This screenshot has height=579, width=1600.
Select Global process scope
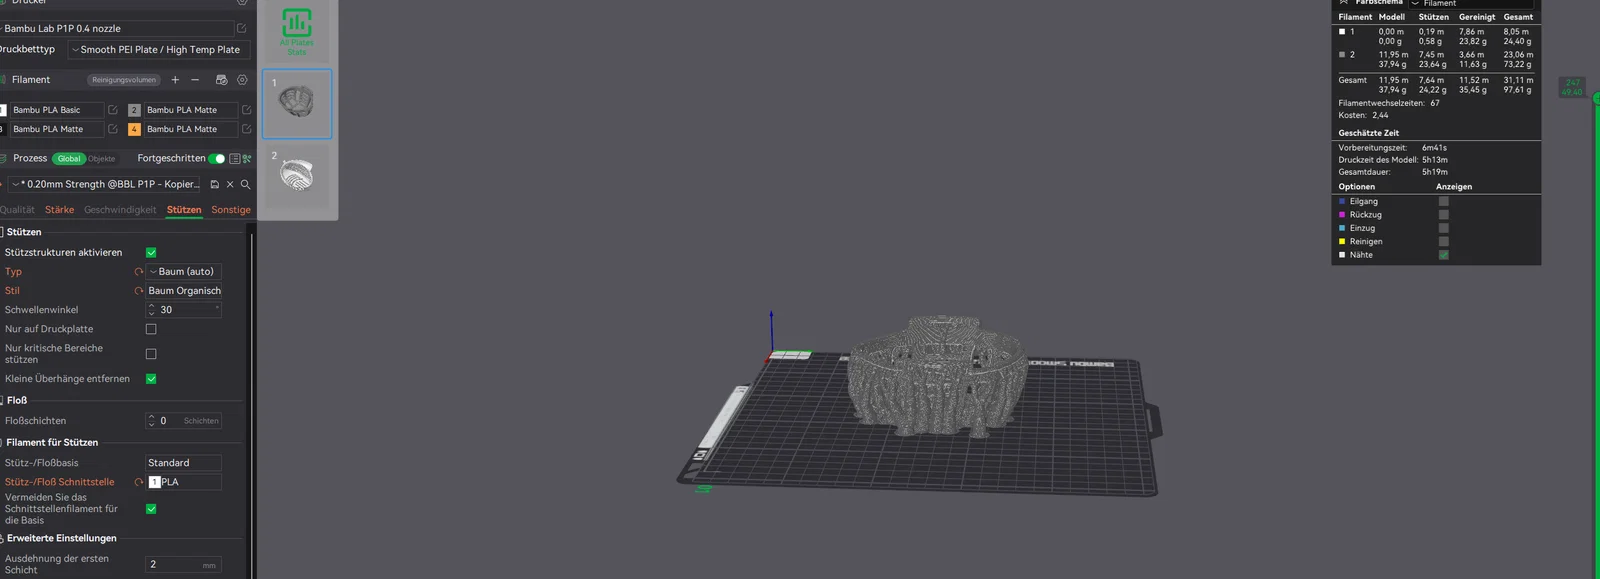click(69, 158)
